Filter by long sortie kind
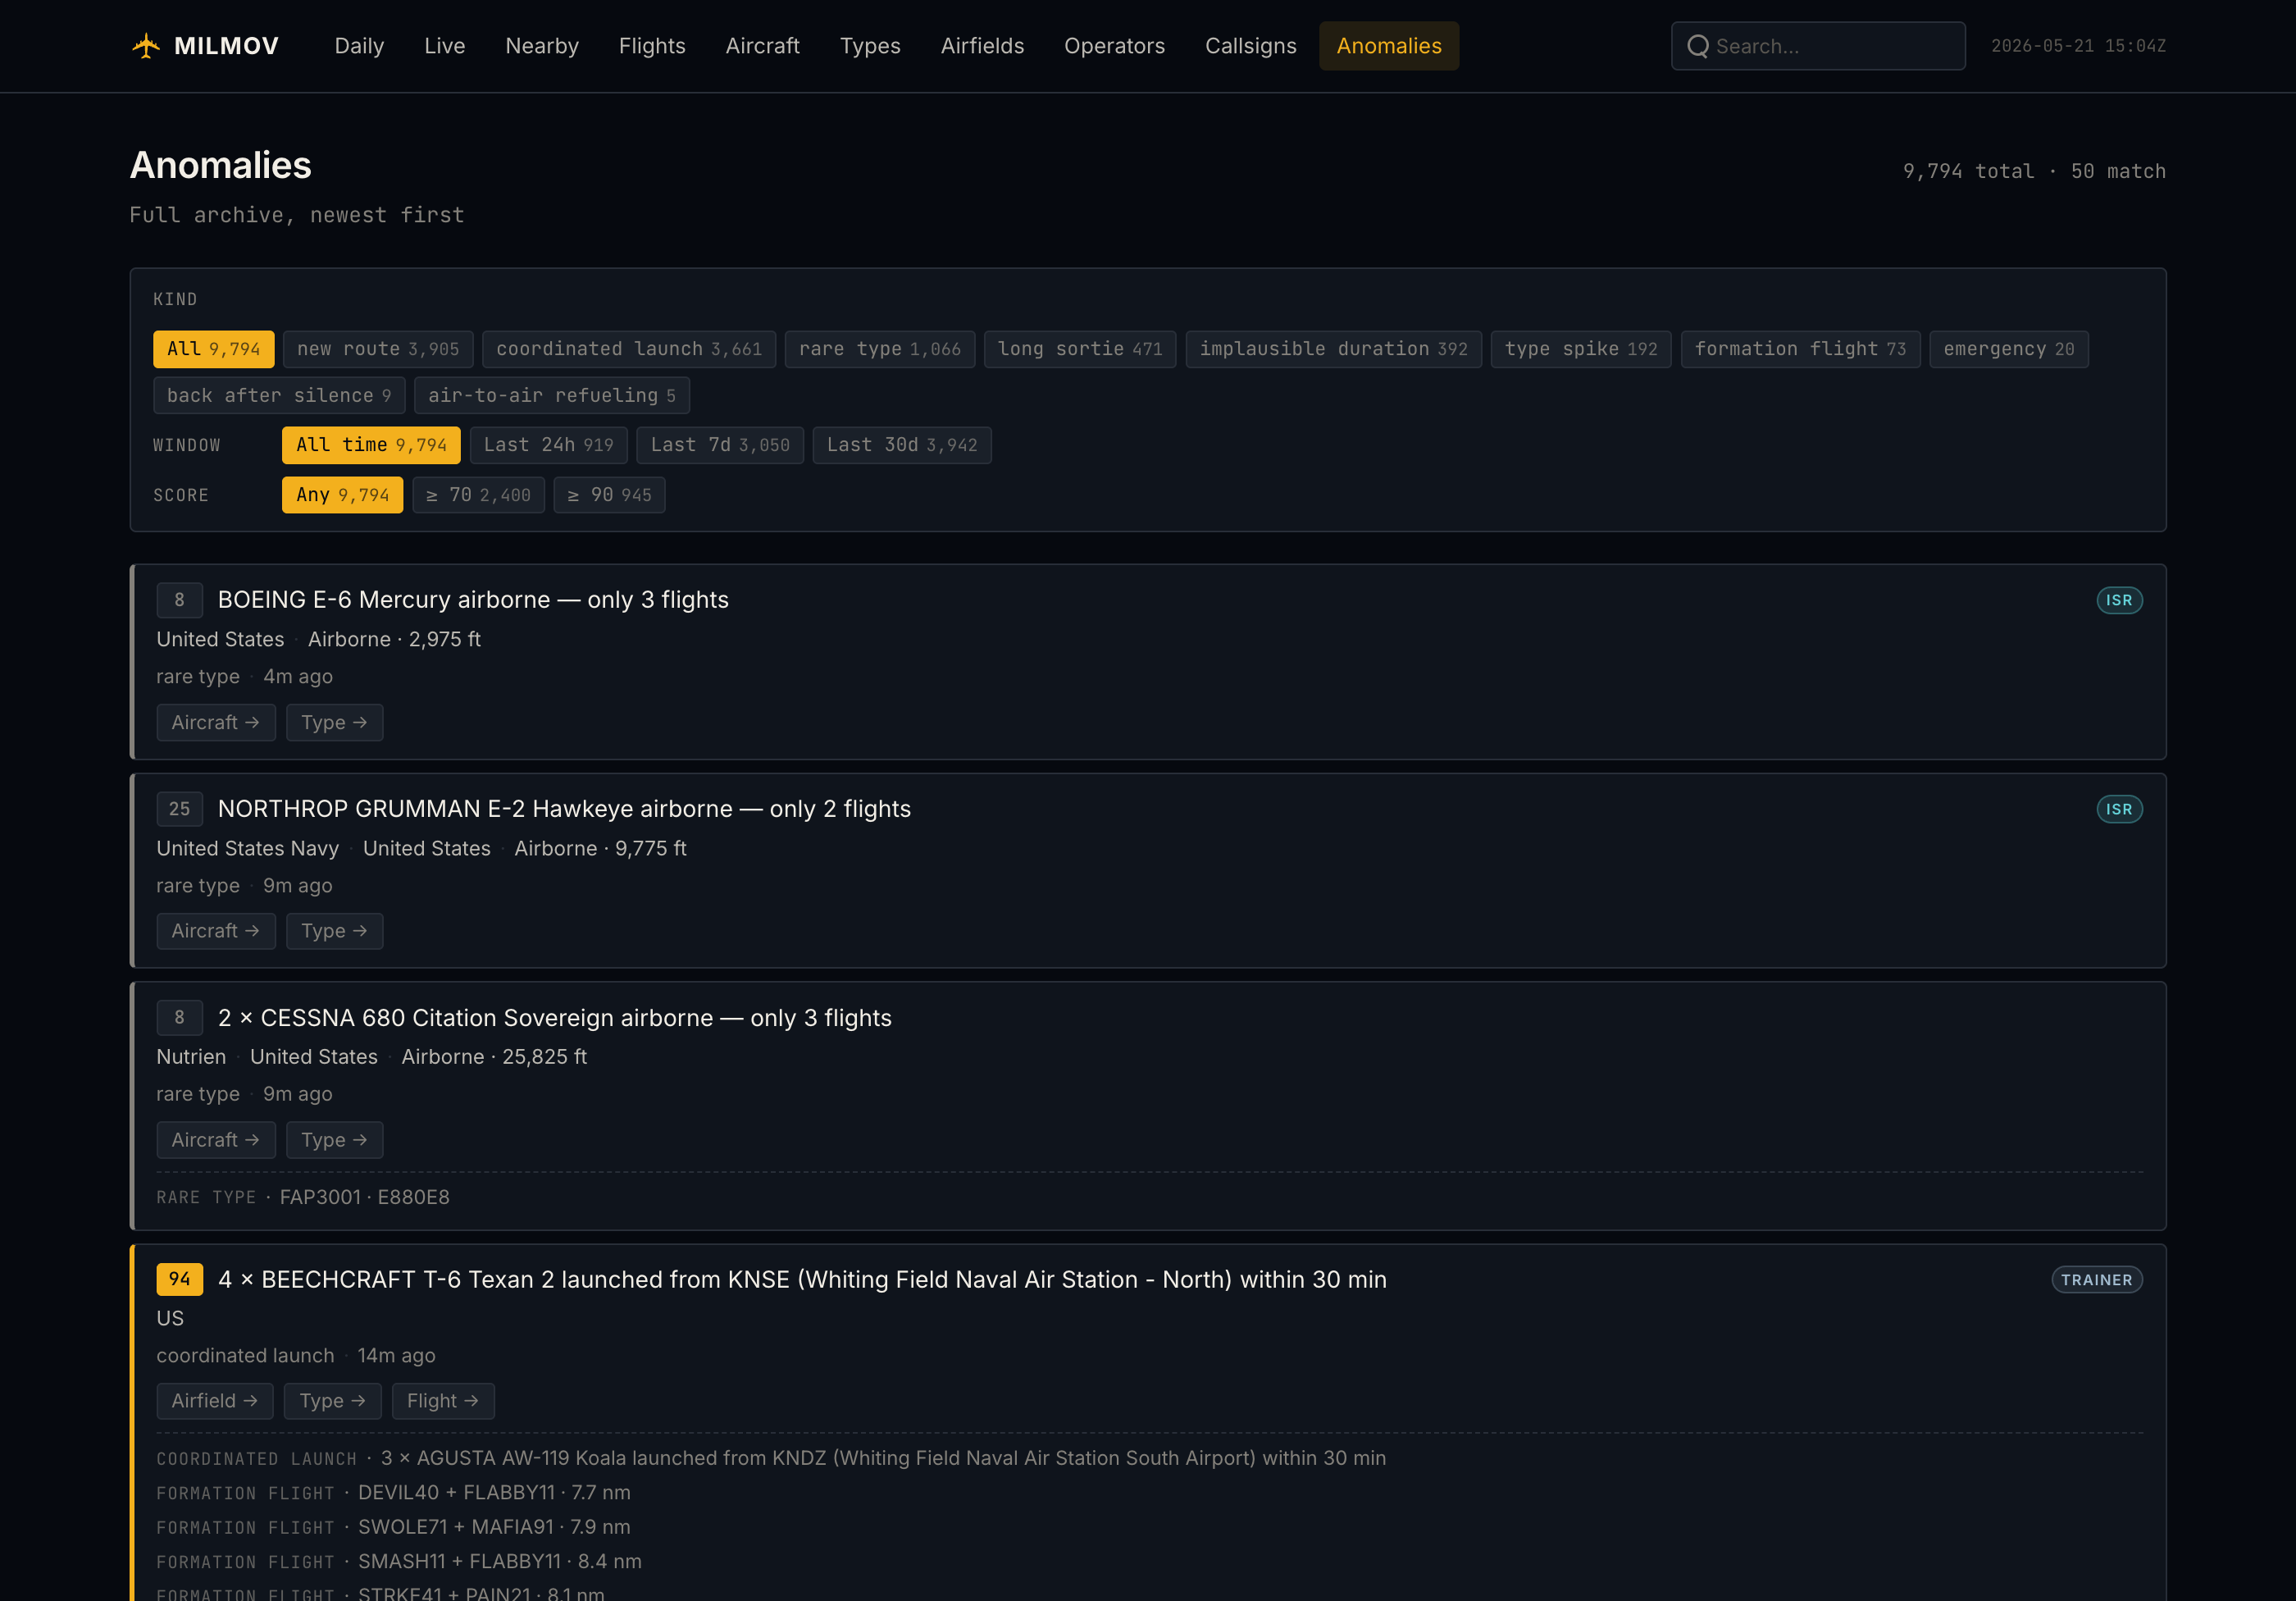2296x1601 pixels. click(x=1080, y=349)
